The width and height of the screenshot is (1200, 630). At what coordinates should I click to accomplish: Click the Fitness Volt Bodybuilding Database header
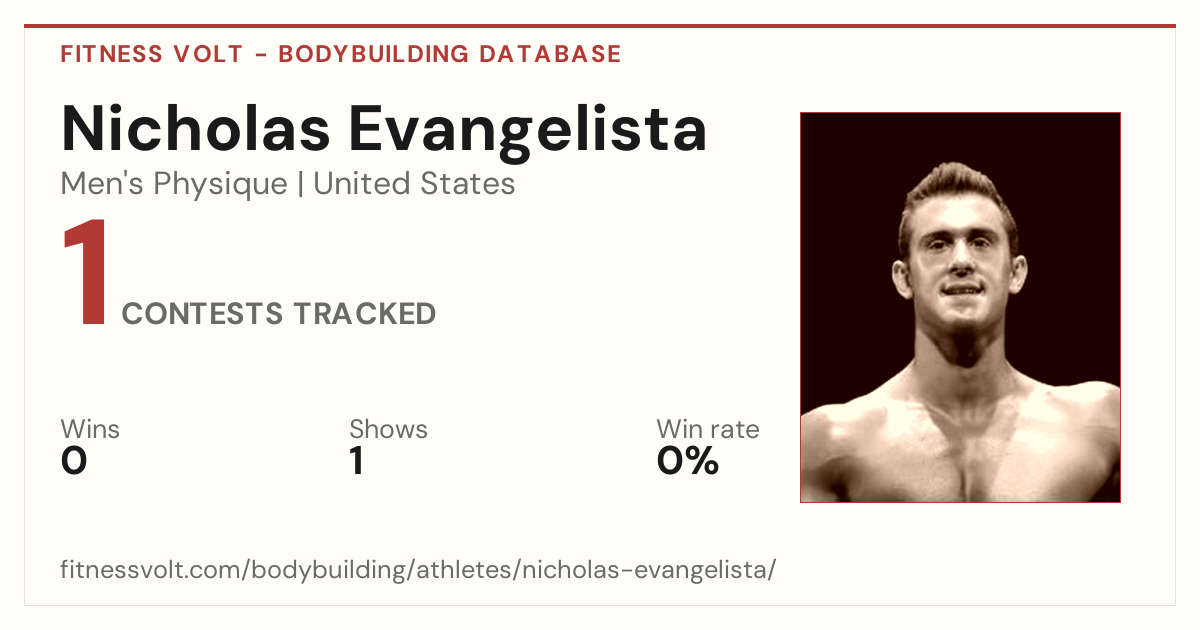(x=341, y=54)
